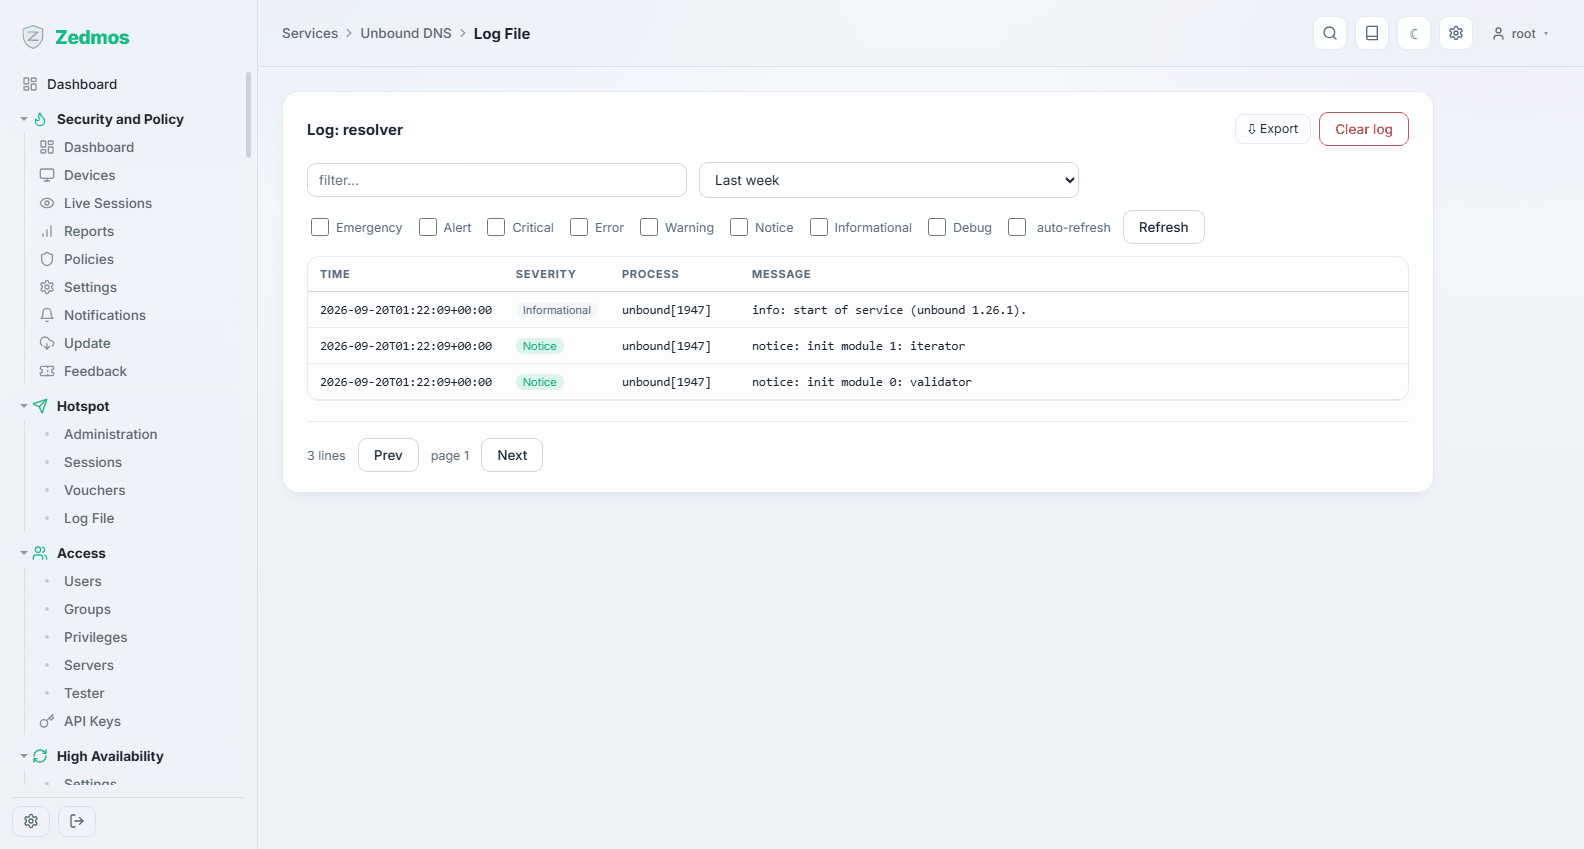Click the Feedback ticket icon
The image size is (1584, 849).
[x=47, y=371]
